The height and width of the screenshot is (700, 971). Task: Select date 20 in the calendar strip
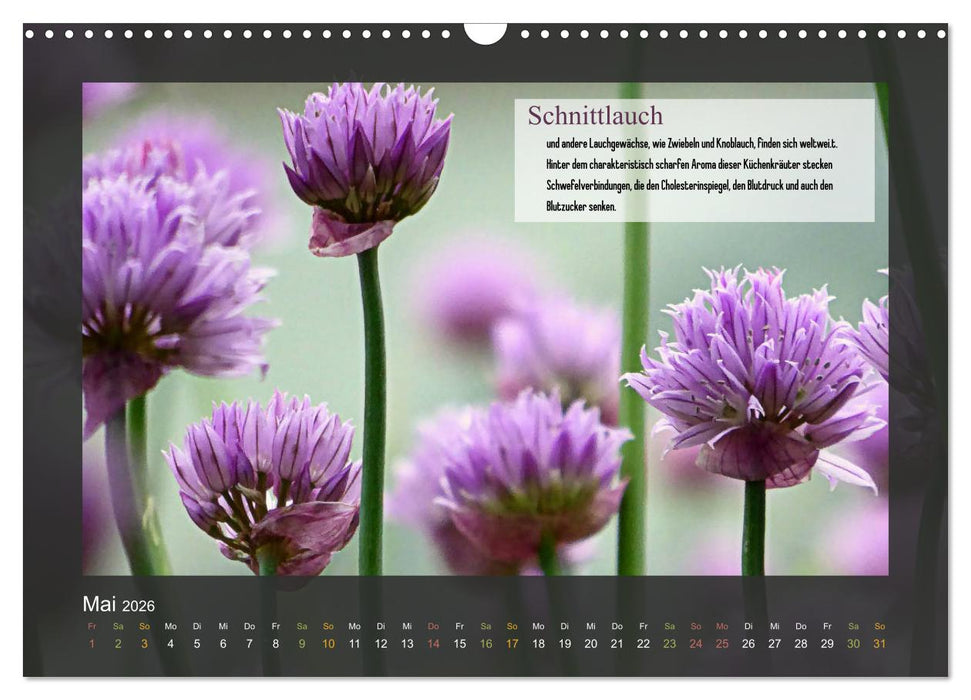point(592,644)
